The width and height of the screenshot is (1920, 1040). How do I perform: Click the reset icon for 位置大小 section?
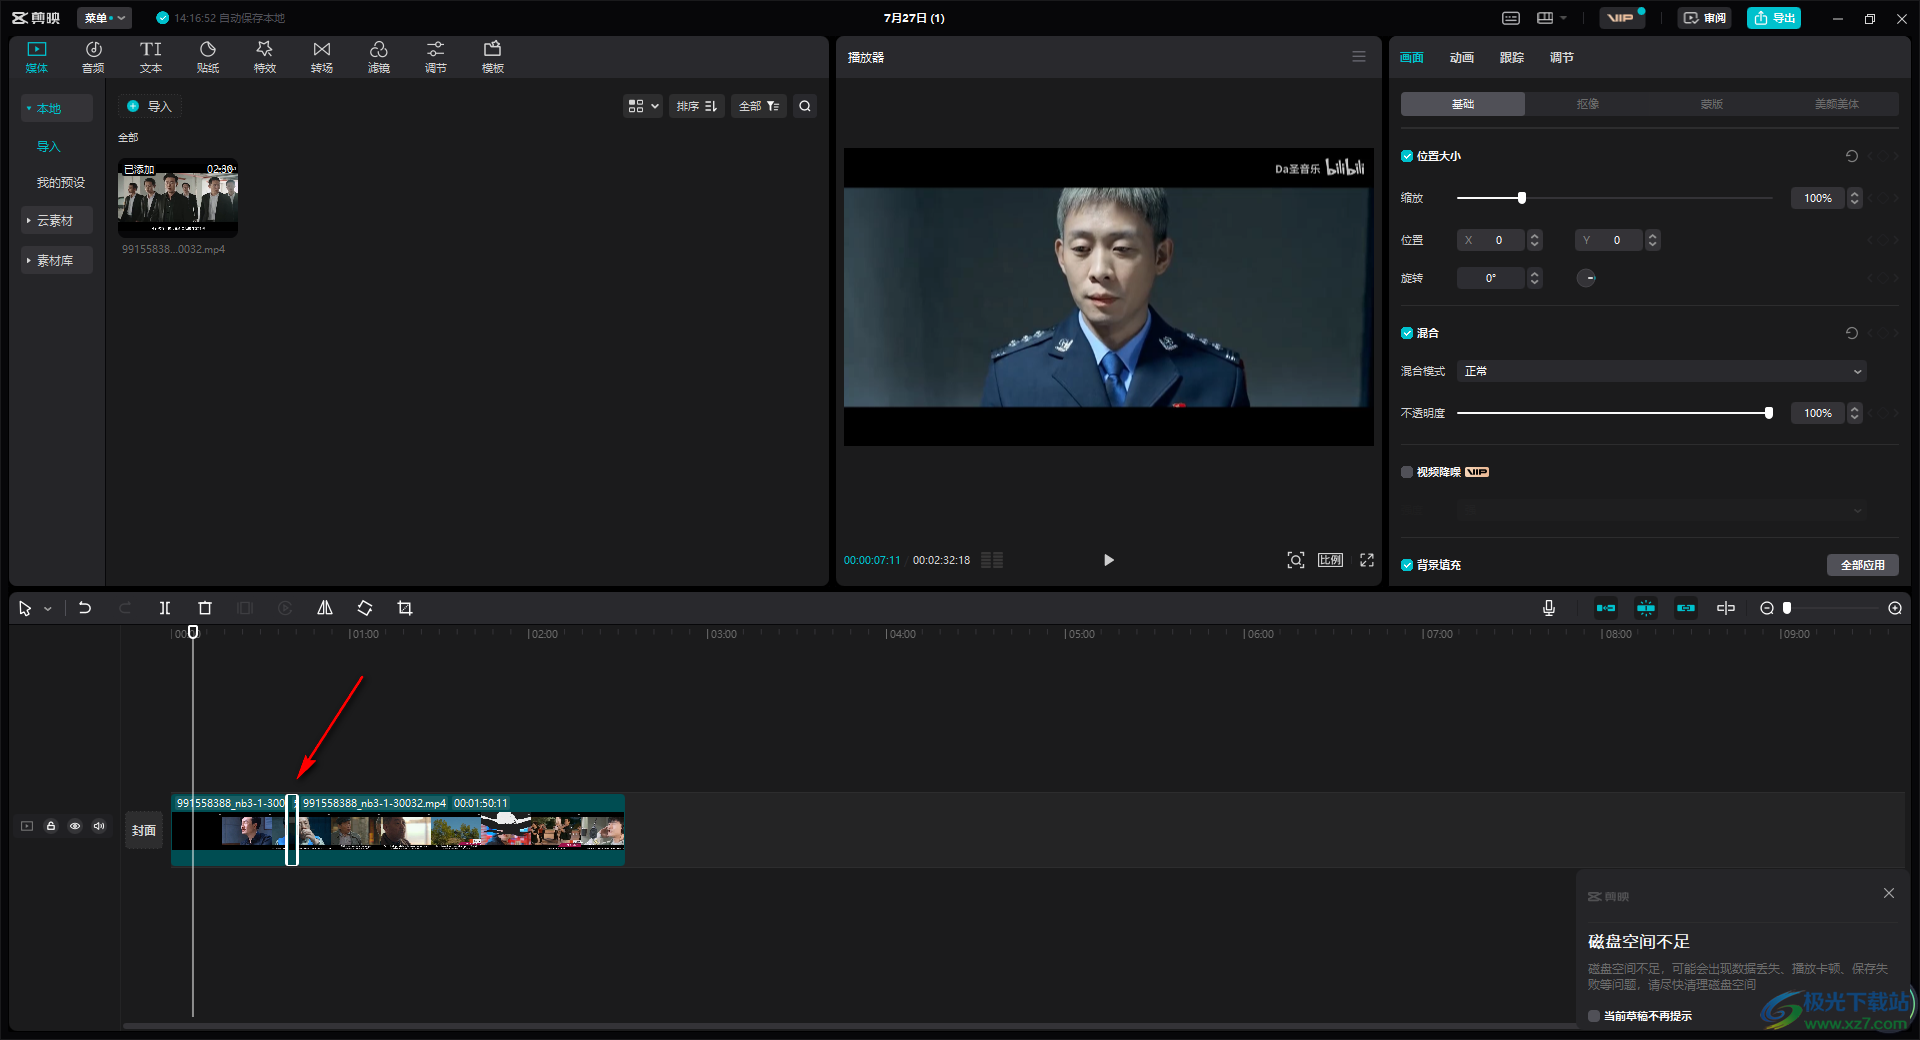(1852, 156)
